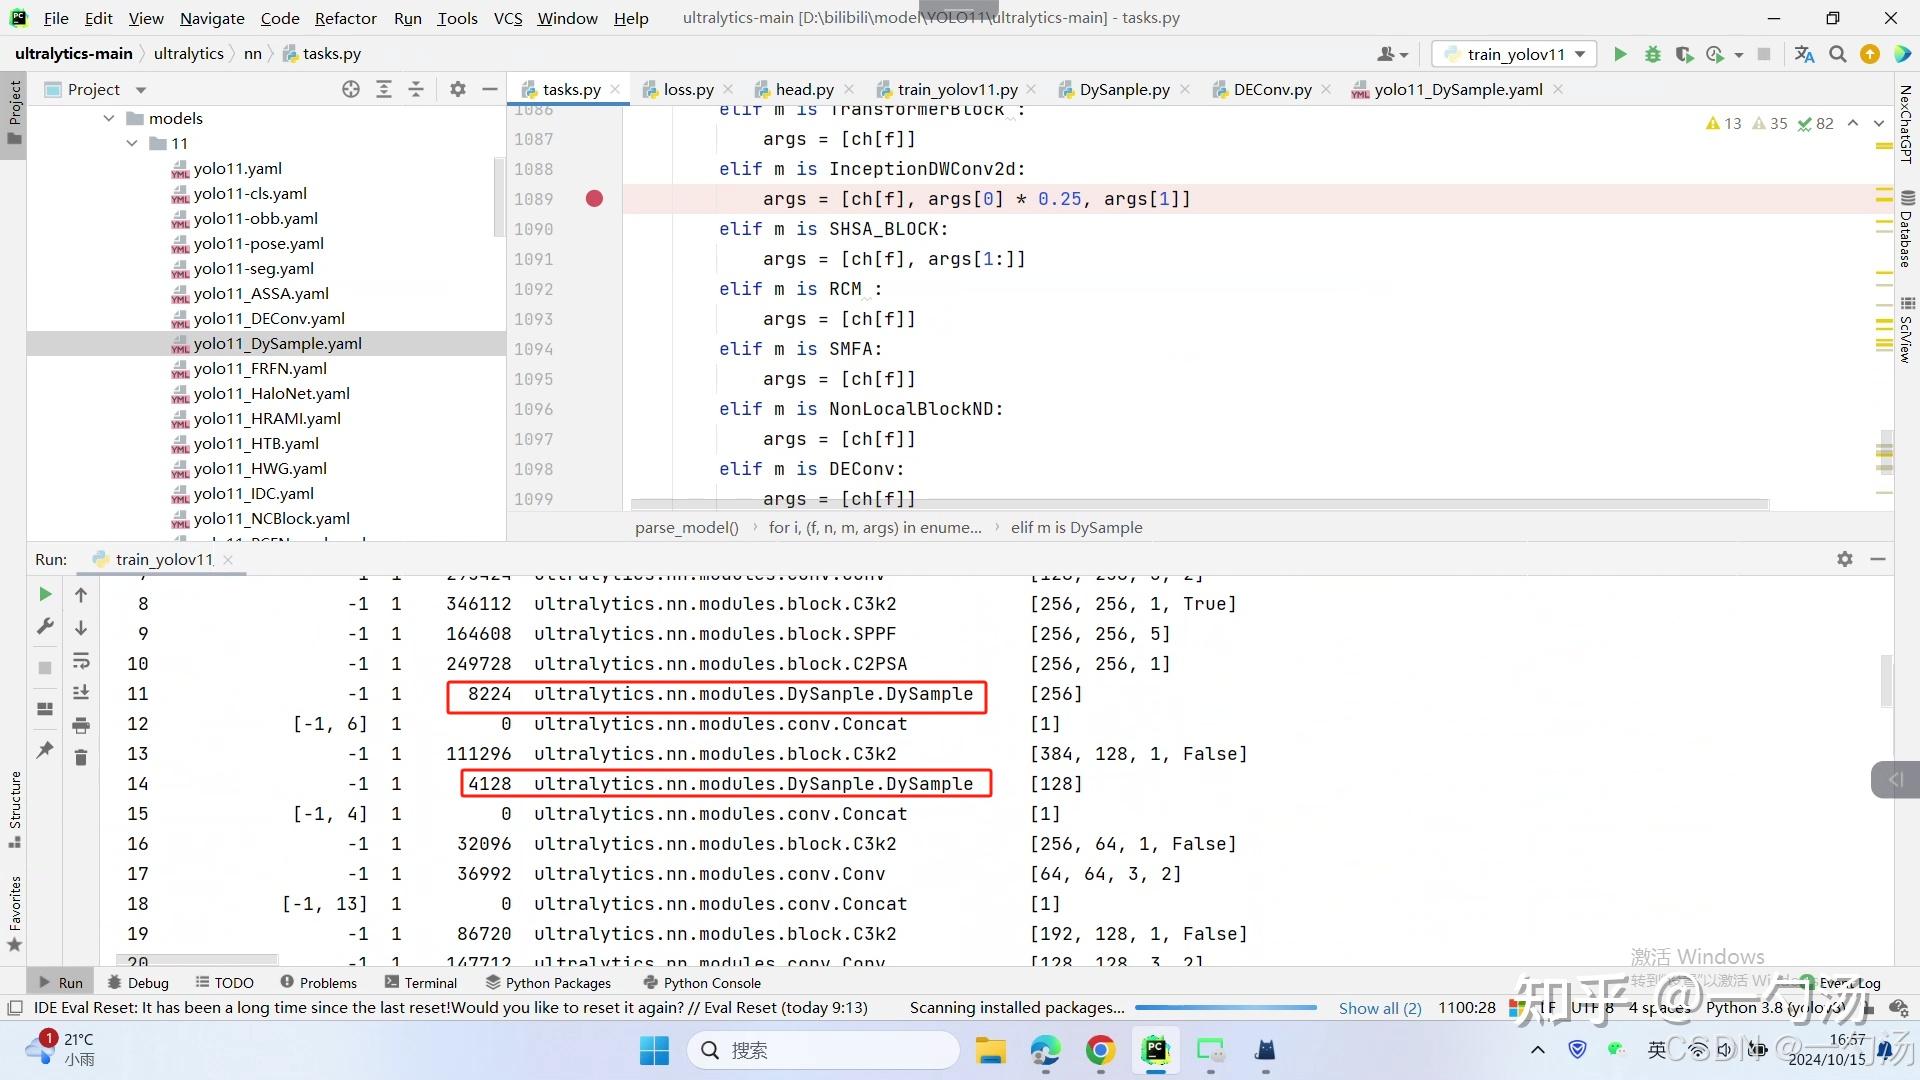Toggle soft-wrap in Run console
The width and height of the screenshot is (1920, 1080).
point(81,660)
